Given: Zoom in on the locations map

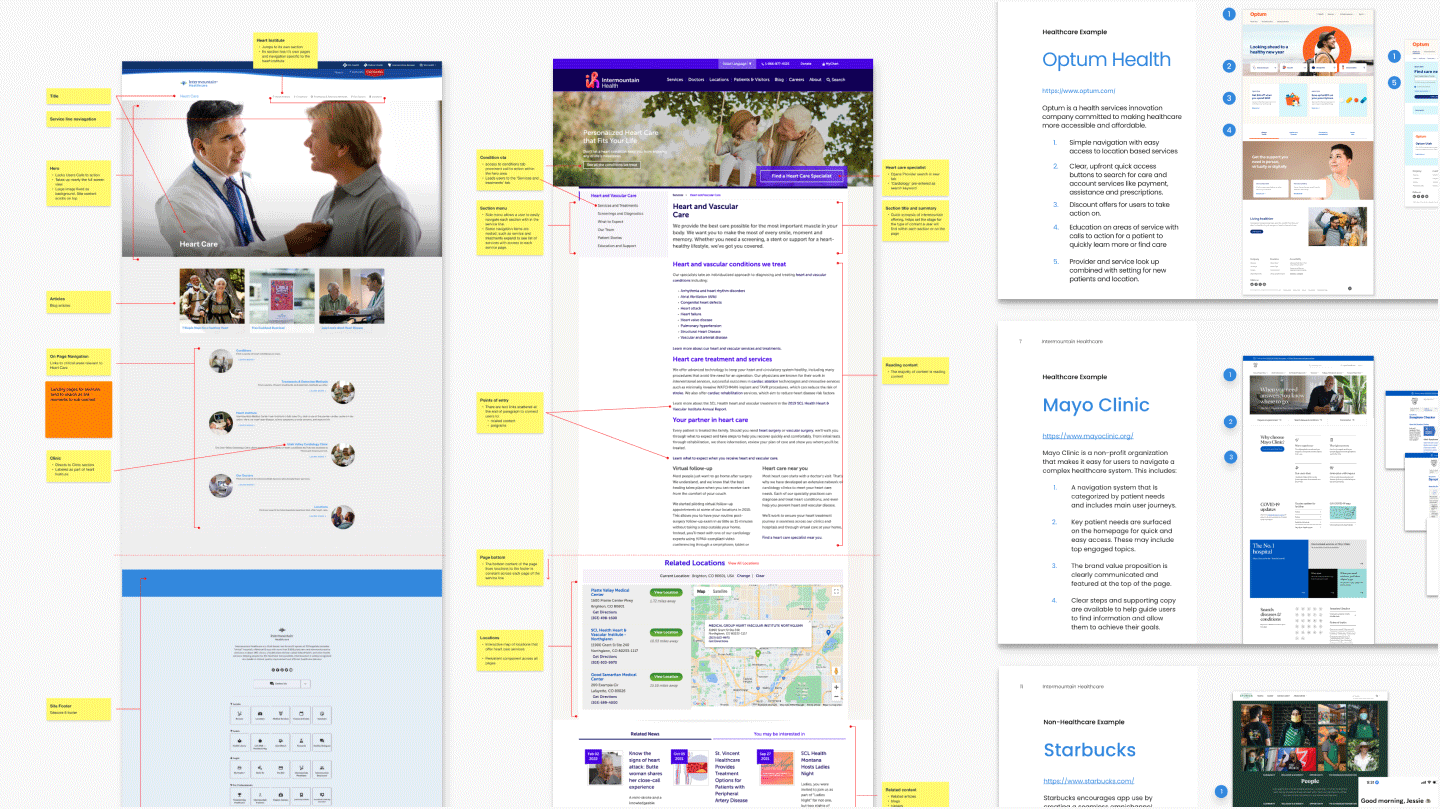Looking at the screenshot, I should tap(836, 687).
